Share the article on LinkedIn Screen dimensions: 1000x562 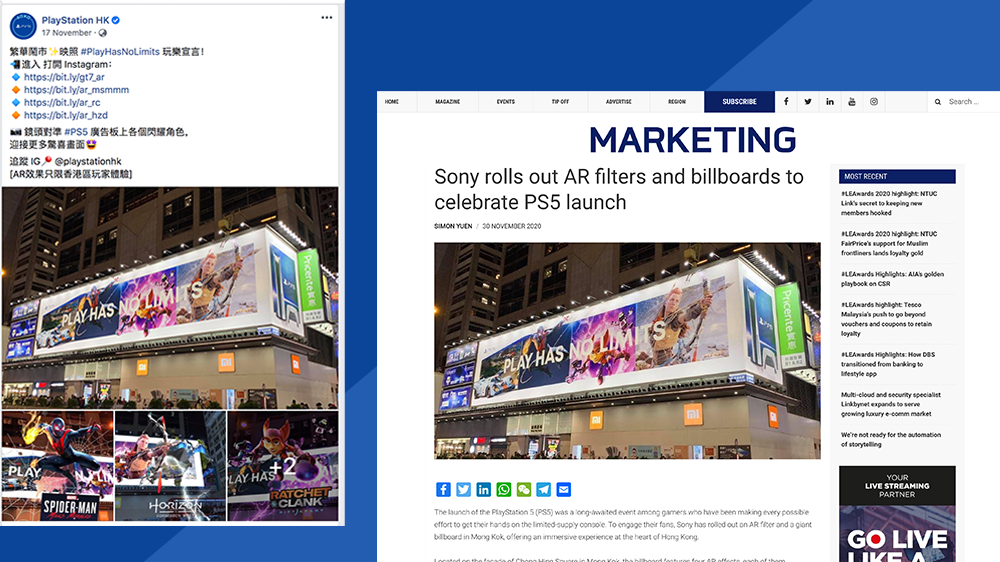[483, 489]
